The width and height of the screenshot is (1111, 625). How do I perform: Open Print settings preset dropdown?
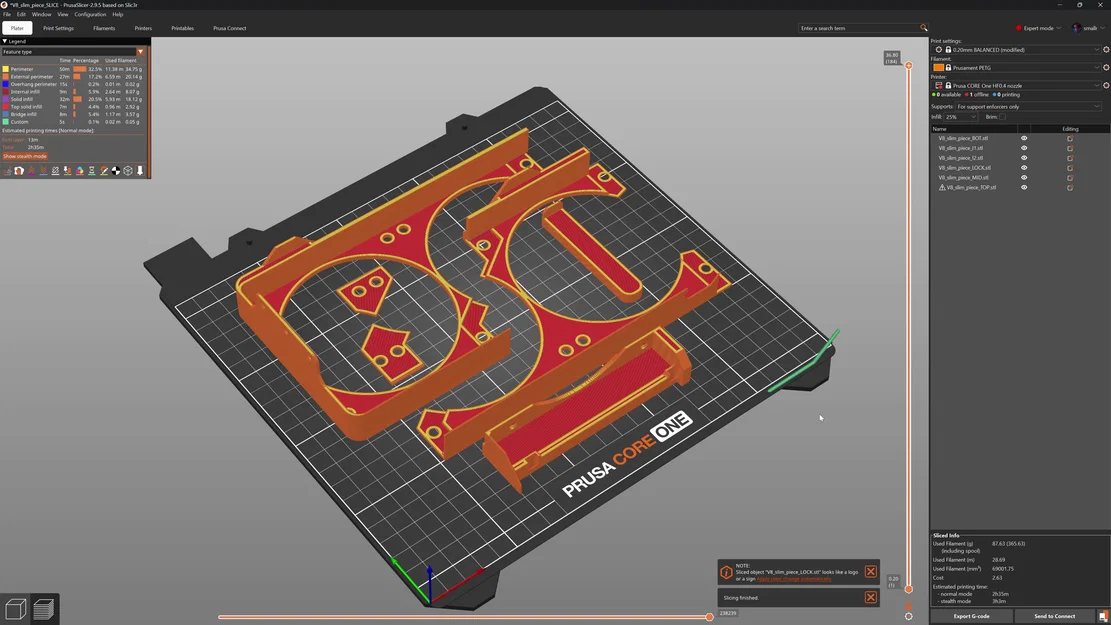click(1016, 50)
